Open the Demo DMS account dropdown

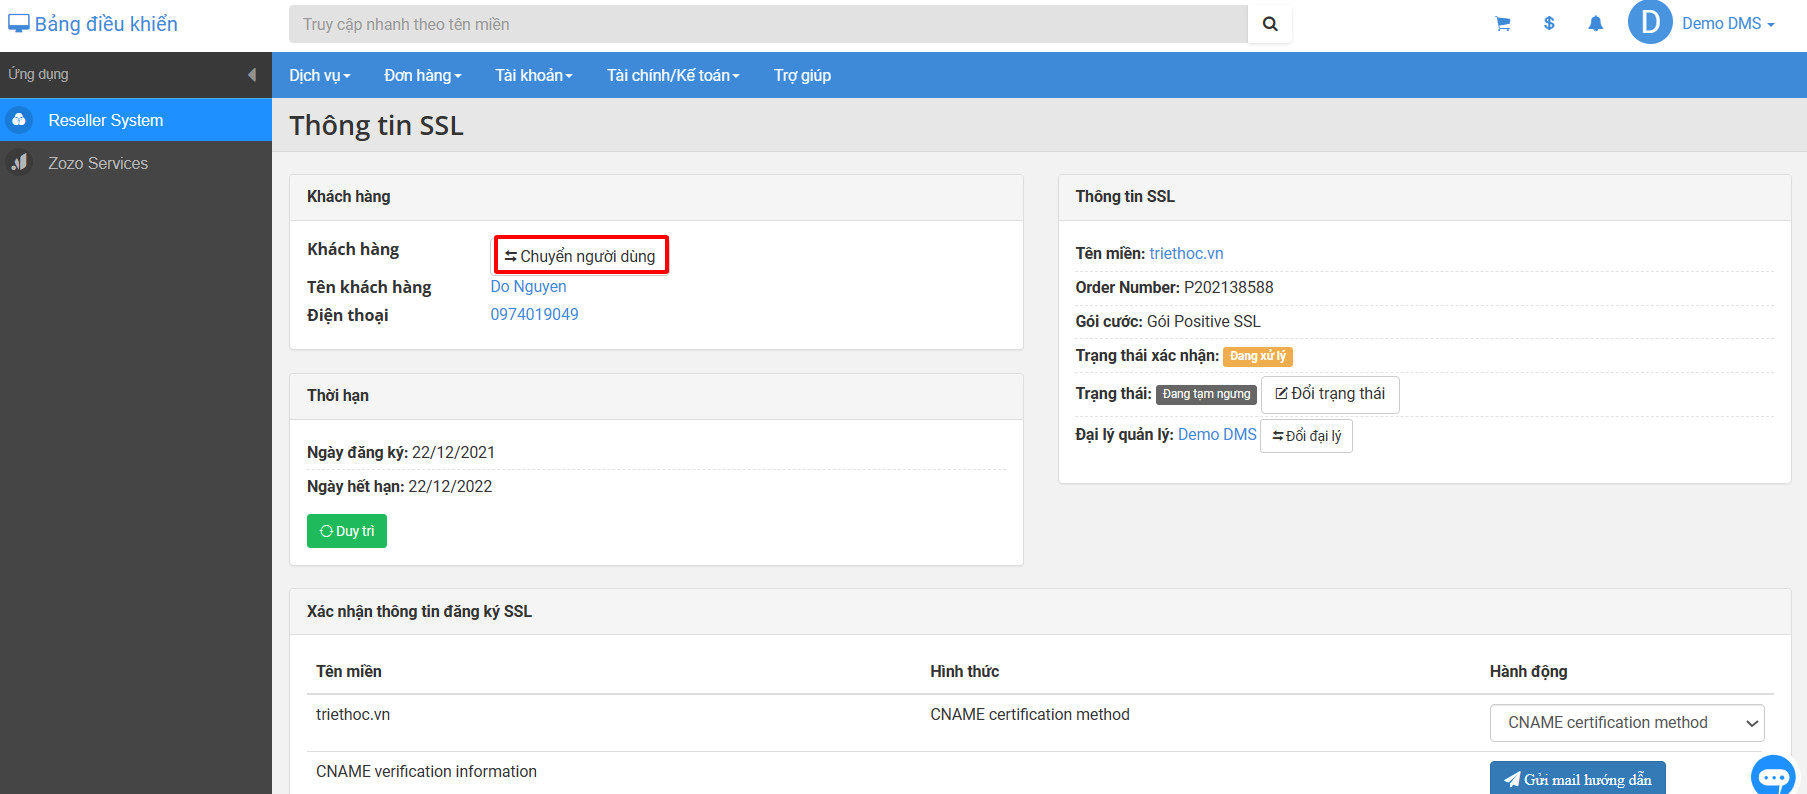(x=1728, y=23)
